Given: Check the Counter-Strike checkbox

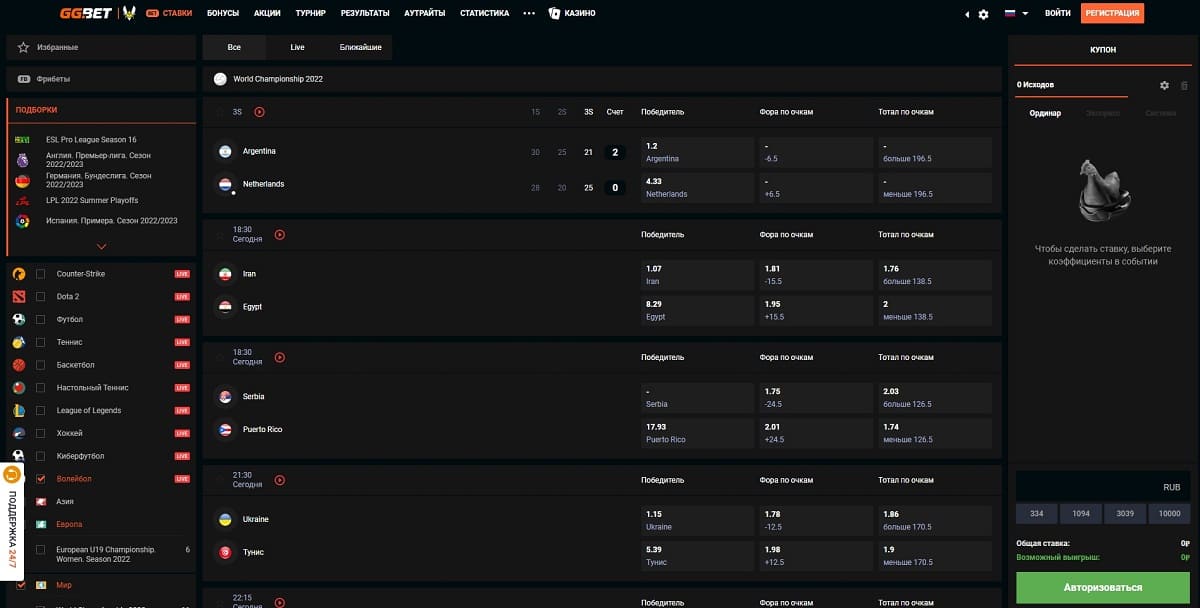Looking at the screenshot, I should click(x=41, y=274).
